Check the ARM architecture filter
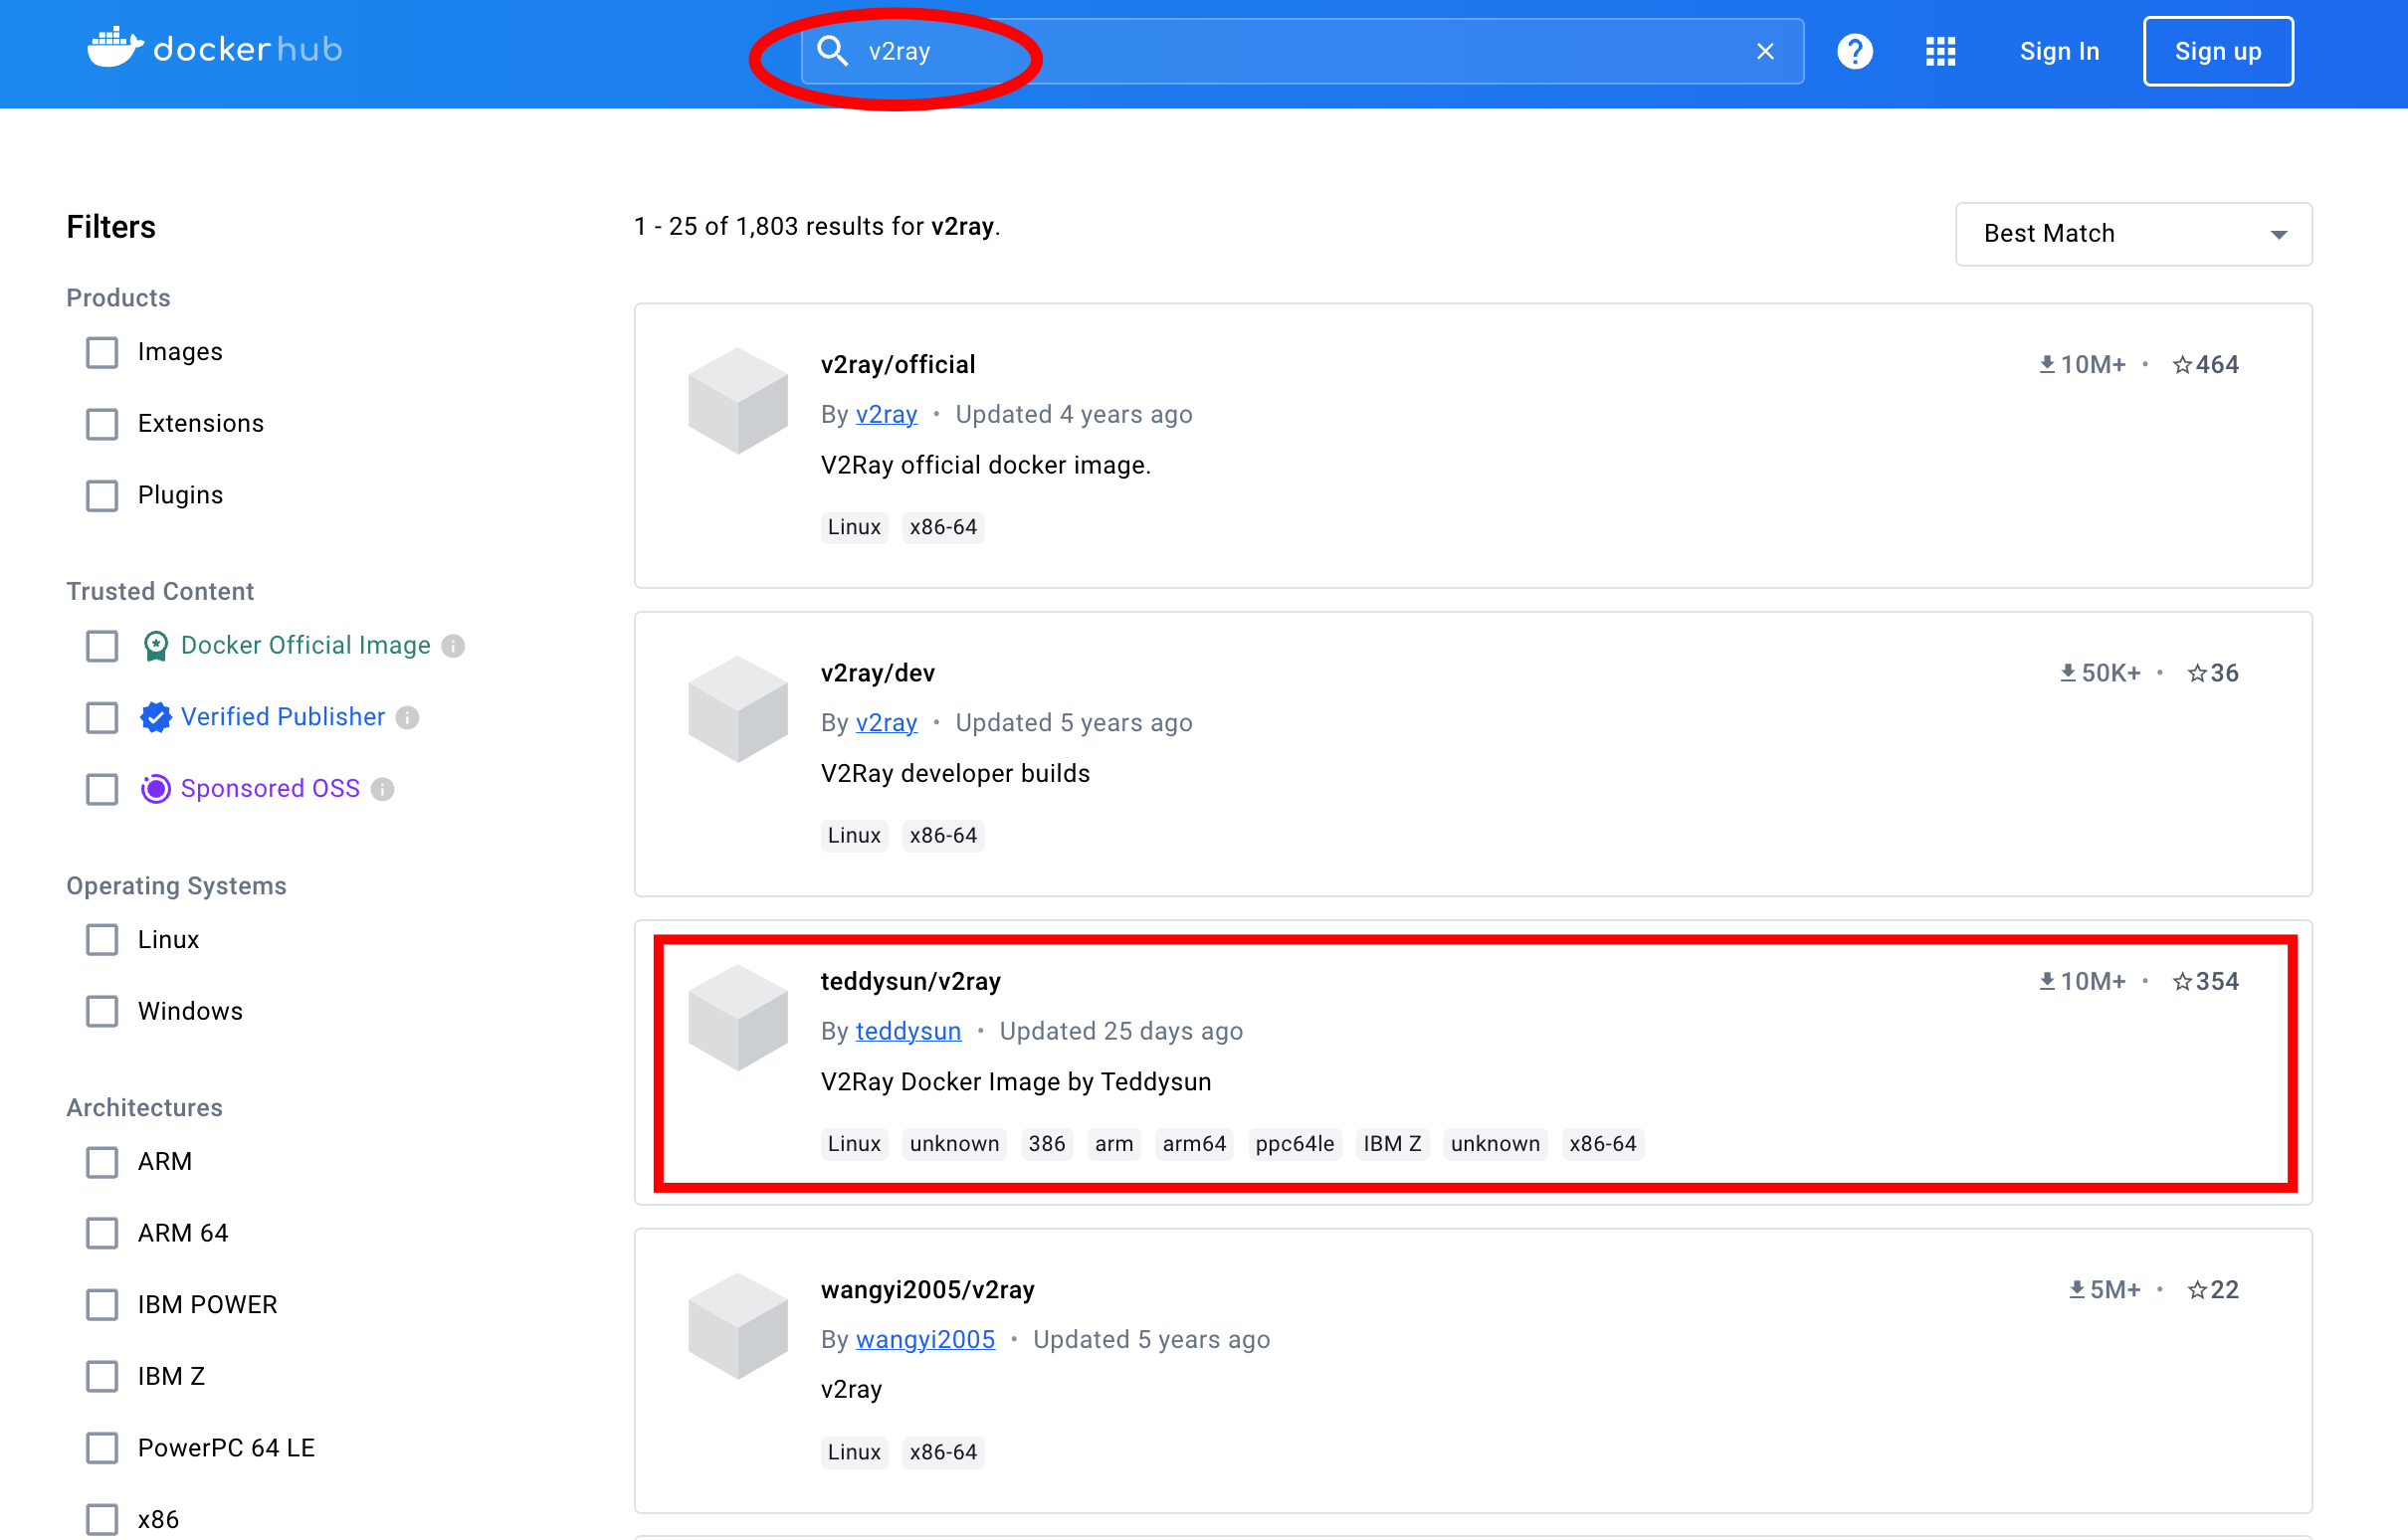 click(102, 1162)
